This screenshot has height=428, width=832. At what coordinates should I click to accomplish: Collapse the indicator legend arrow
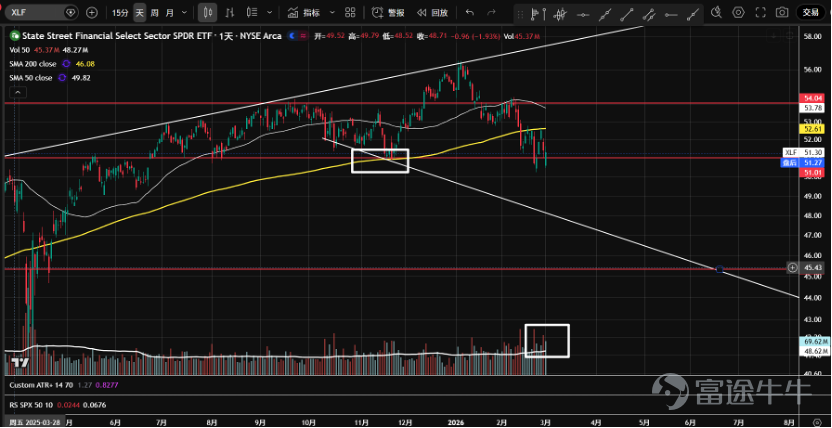(x=18, y=92)
